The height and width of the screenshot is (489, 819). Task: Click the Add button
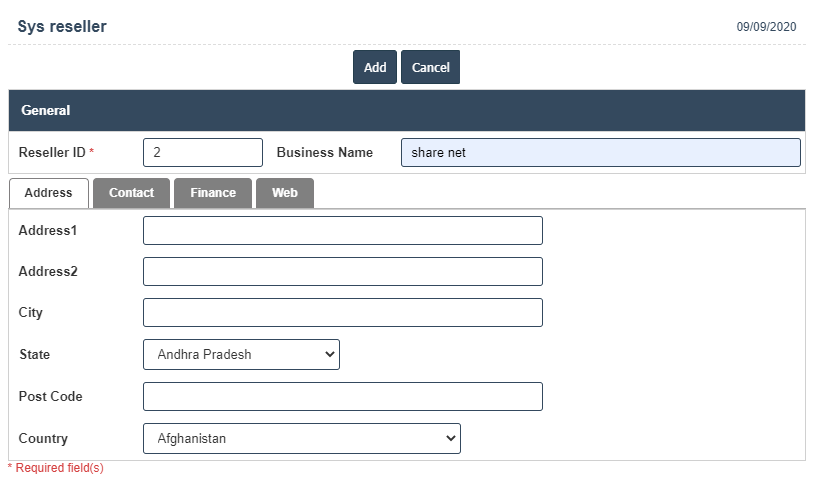tap(374, 67)
